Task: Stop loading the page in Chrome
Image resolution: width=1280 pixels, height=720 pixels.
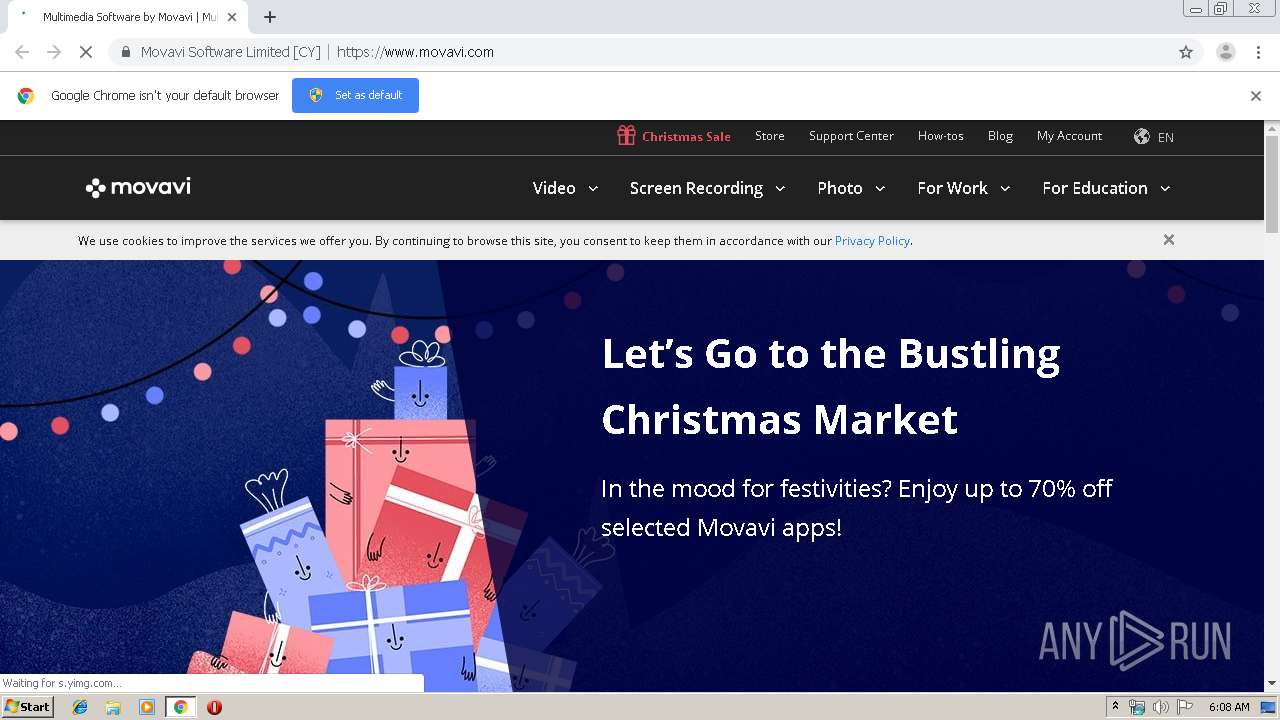Action: (86, 52)
